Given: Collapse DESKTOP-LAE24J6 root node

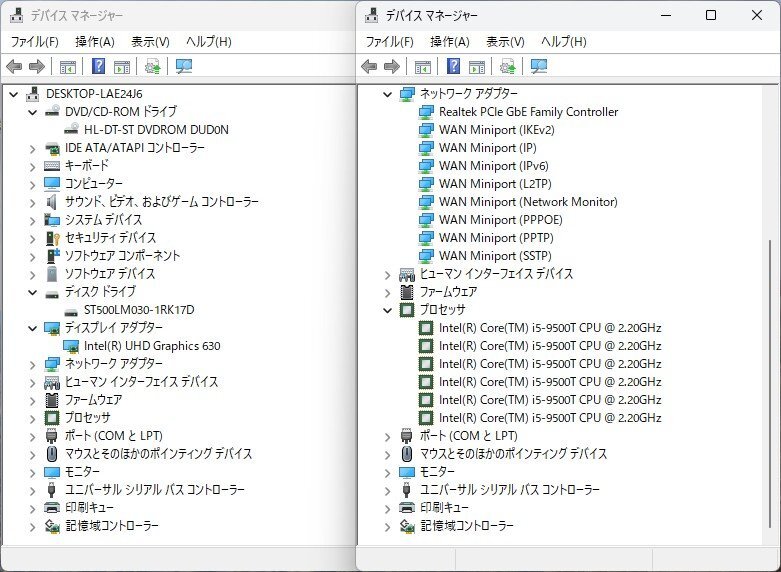Looking at the screenshot, I should (x=13, y=94).
